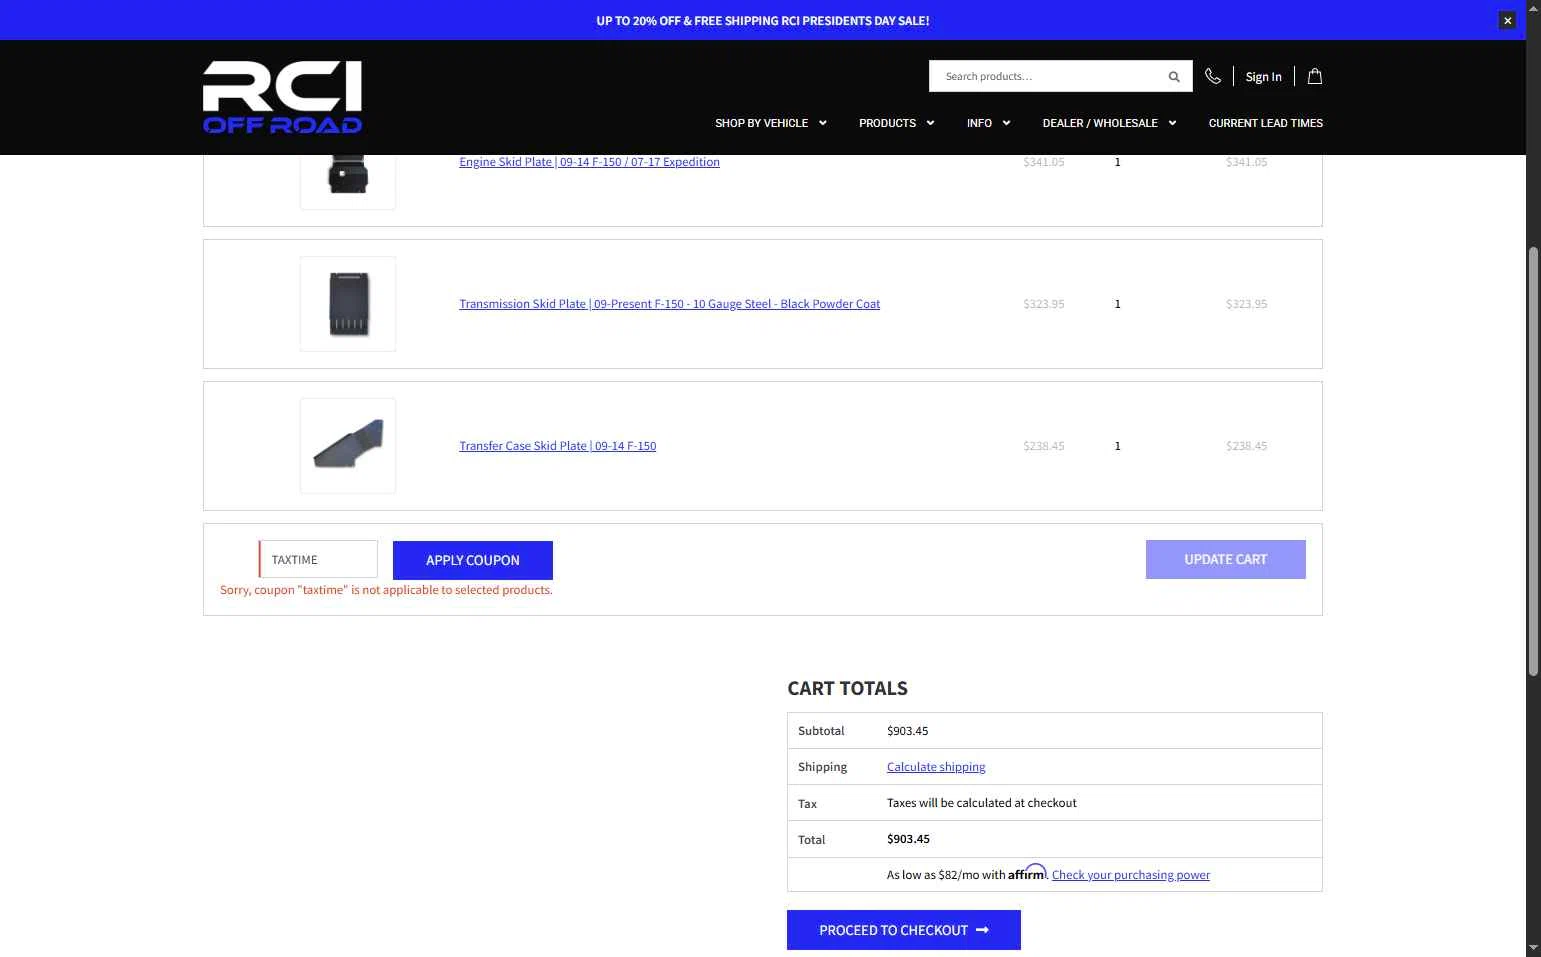Expand the Info menu chevron
Image resolution: width=1541 pixels, height=957 pixels.
coord(1006,123)
